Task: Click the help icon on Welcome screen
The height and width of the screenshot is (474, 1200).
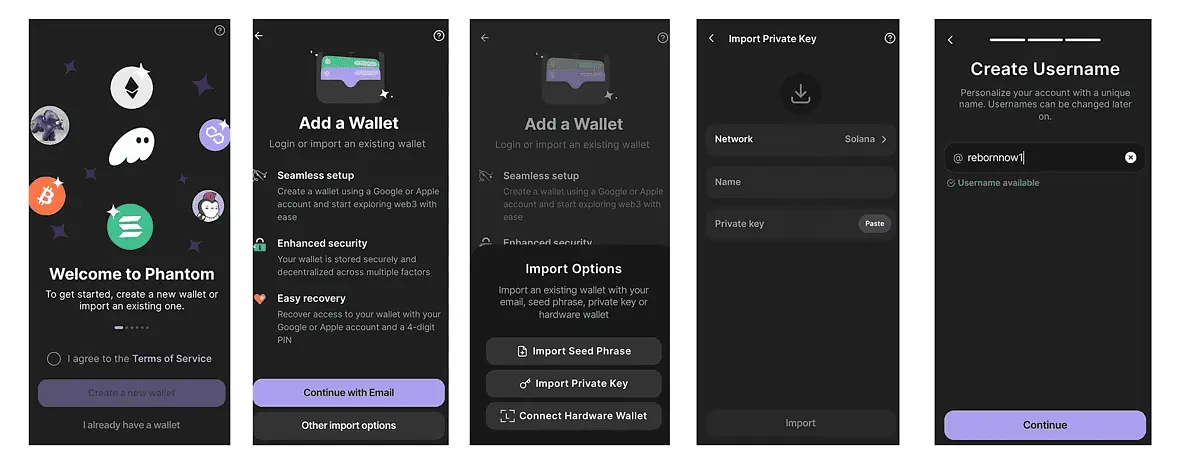Action: point(220,31)
